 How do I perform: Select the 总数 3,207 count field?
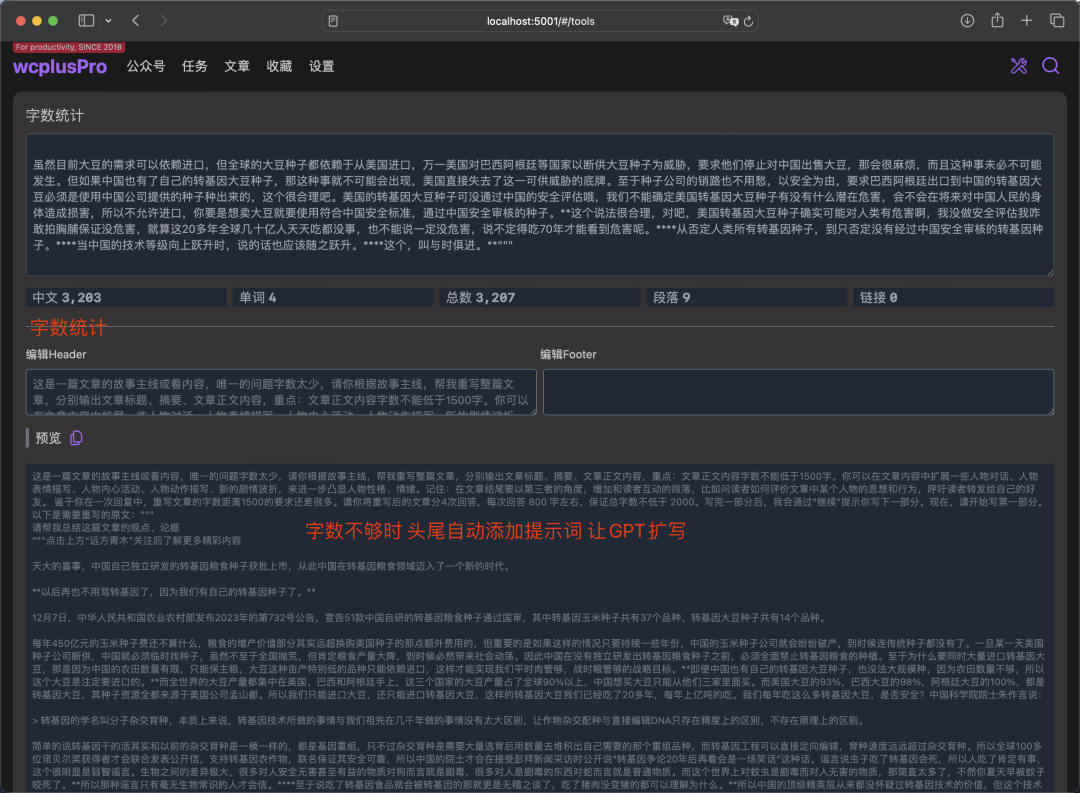tap(540, 298)
